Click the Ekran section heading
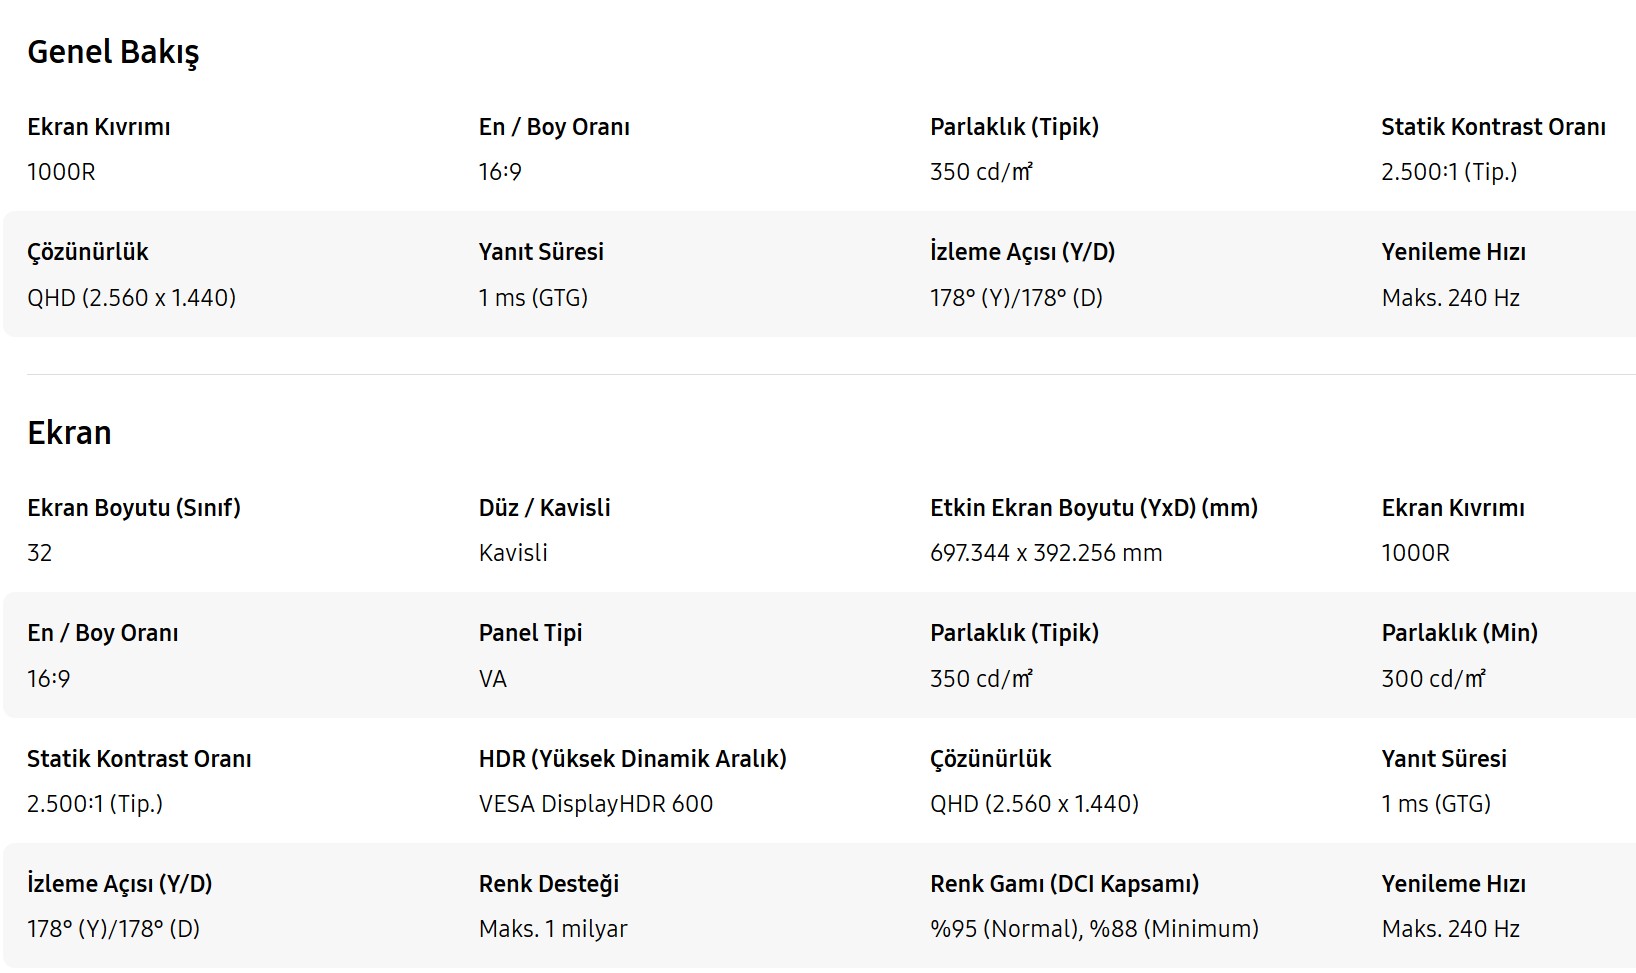This screenshot has height=973, width=1636. (69, 433)
